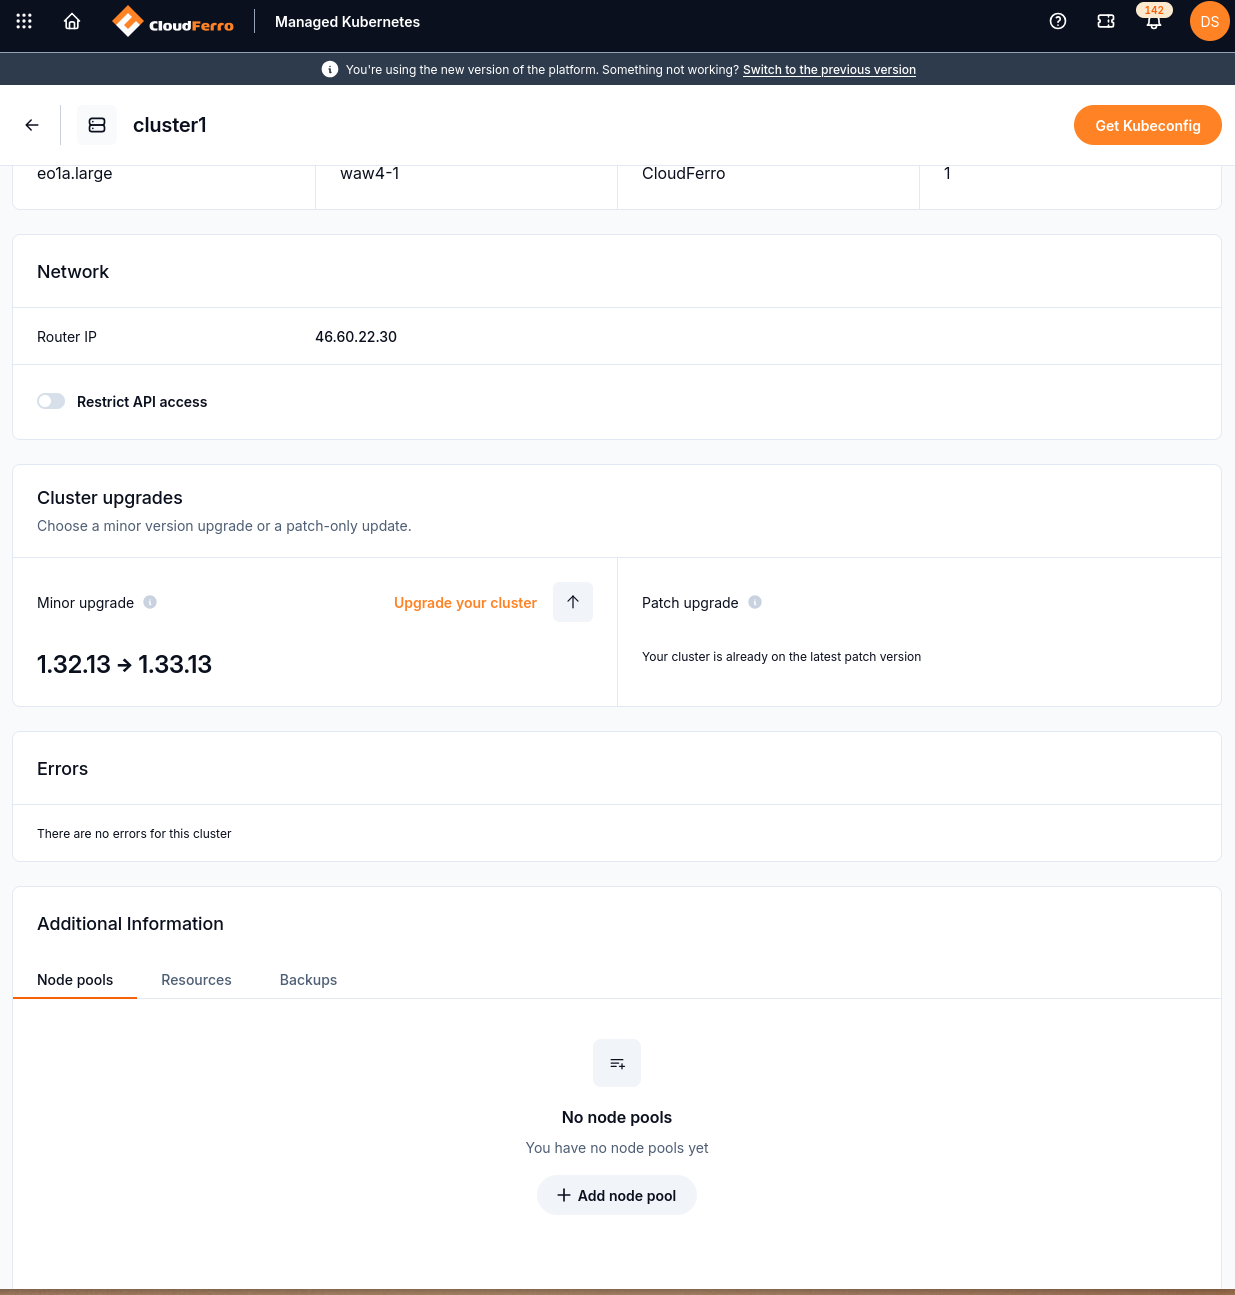Open the support tickets icon
This screenshot has height=1295, width=1235.
pos(1106,21)
